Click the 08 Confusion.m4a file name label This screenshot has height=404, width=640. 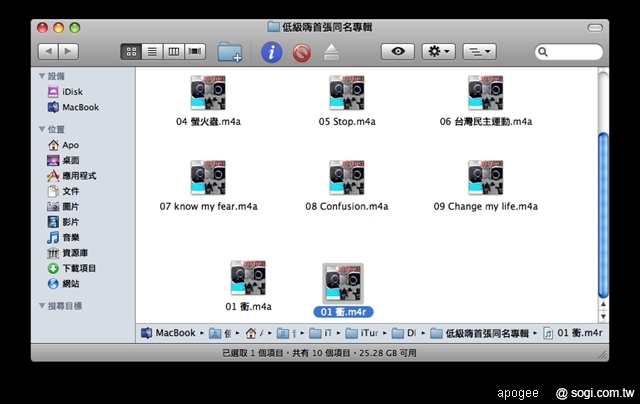pos(347,206)
